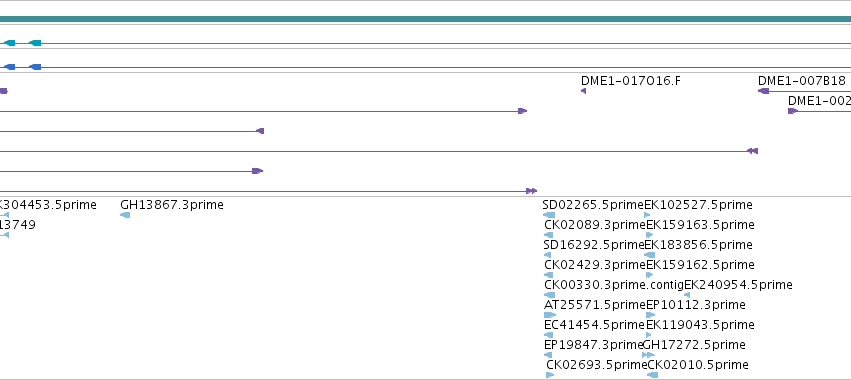Select the arrow glyph below CK02010.5prime
Image resolution: width=851 pixels, height=380 pixels.
[652, 375]
